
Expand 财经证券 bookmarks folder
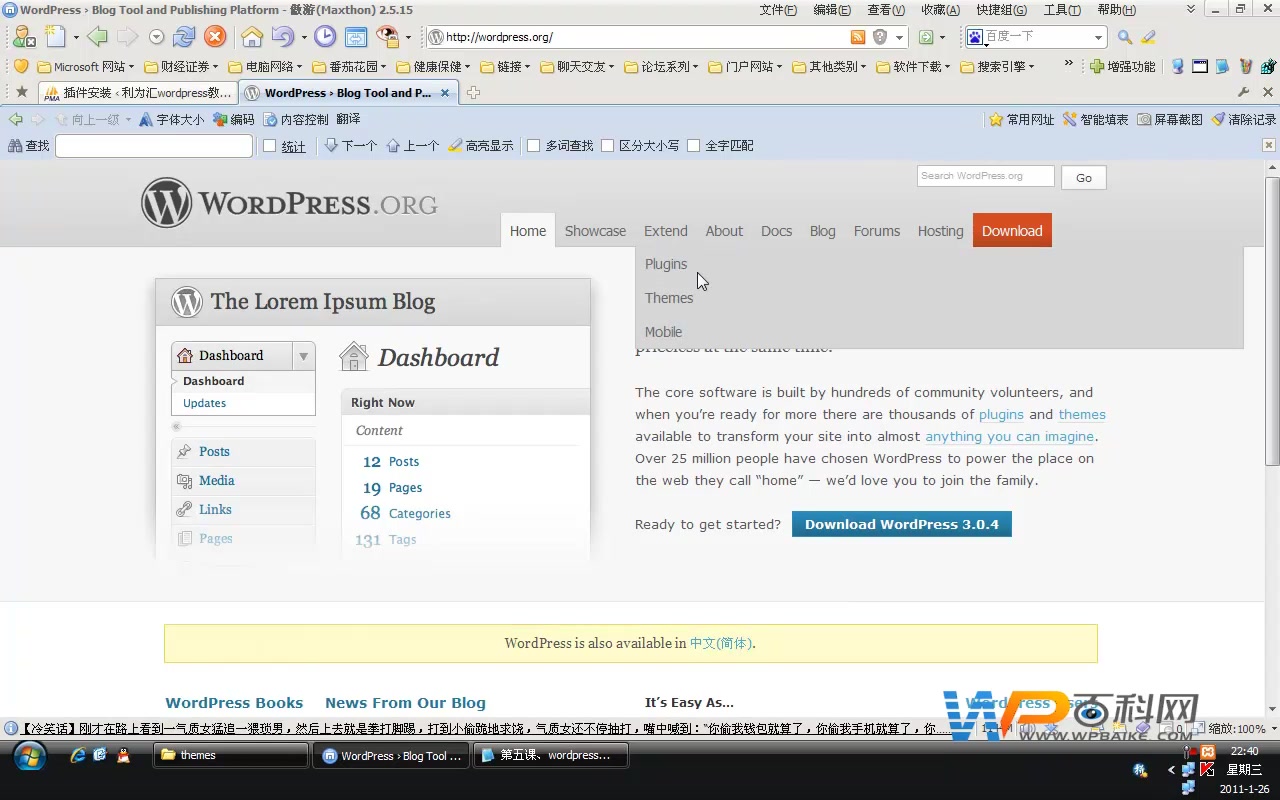pyautogui.click(x=181, y=66)
